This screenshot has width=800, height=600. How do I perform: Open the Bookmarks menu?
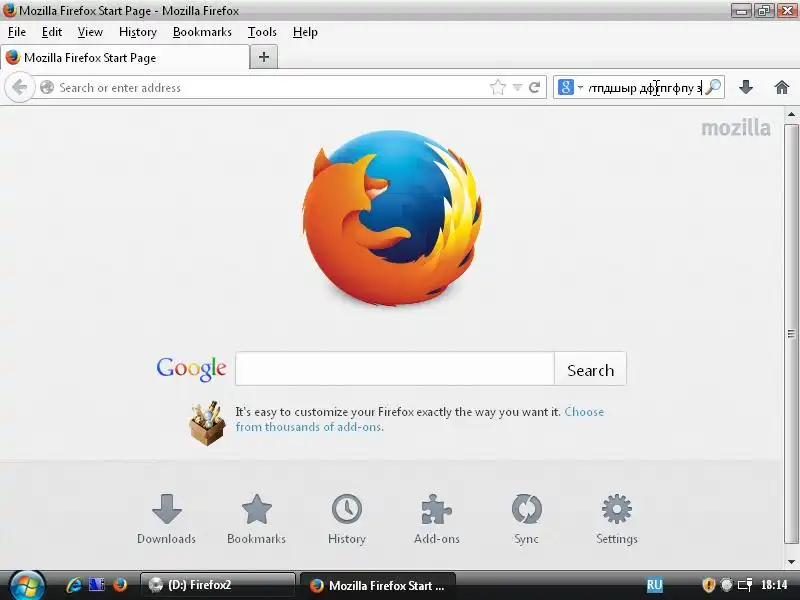pos(202,32)
